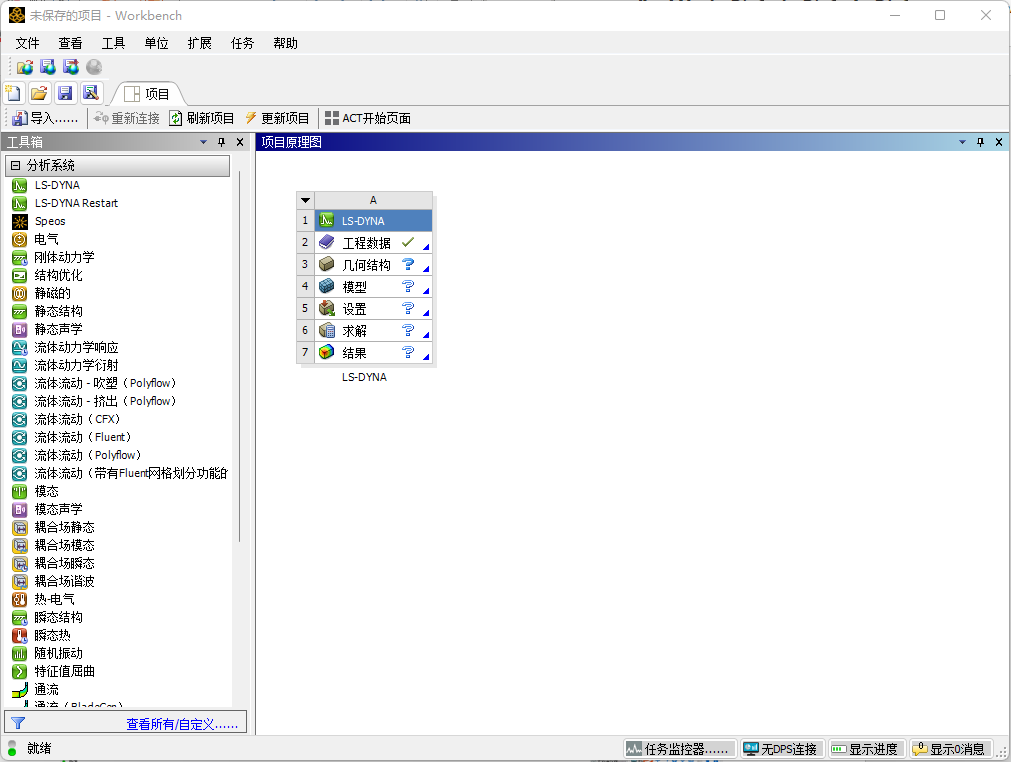Select the 工程数据 cell in system A
The height and width of the screenshot is (762, 1011).
coord(373,243)
